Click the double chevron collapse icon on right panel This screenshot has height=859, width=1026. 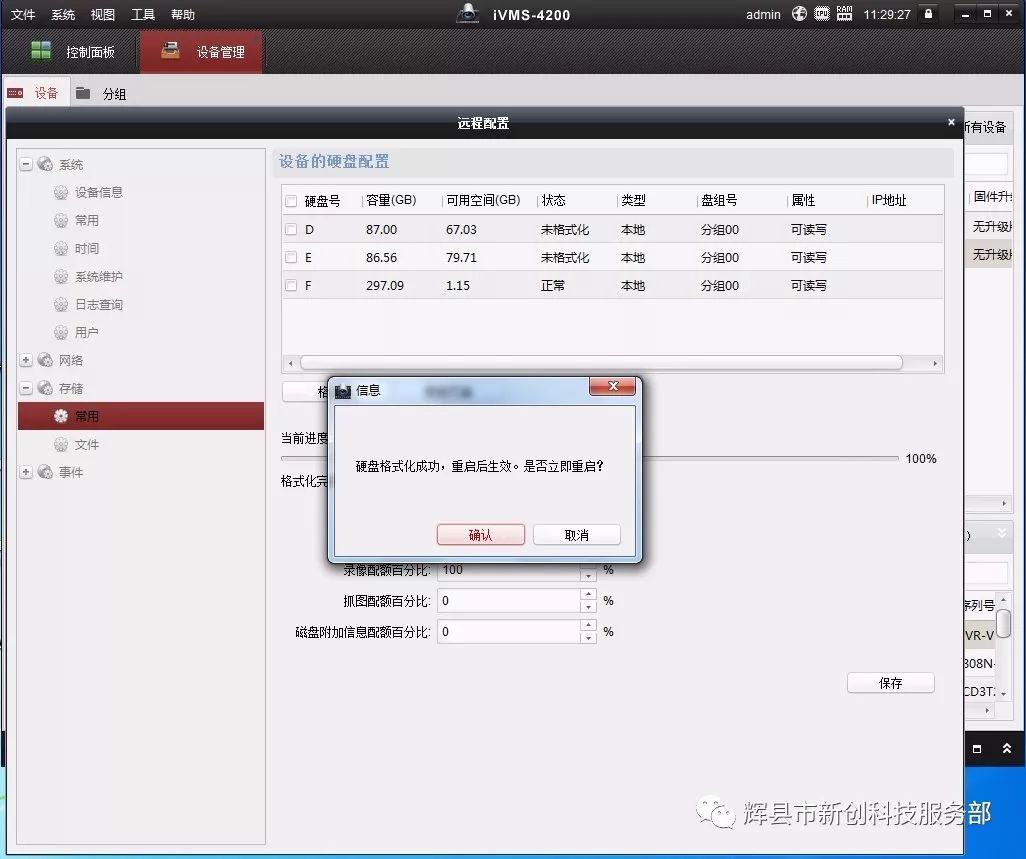click(1002, 533)
